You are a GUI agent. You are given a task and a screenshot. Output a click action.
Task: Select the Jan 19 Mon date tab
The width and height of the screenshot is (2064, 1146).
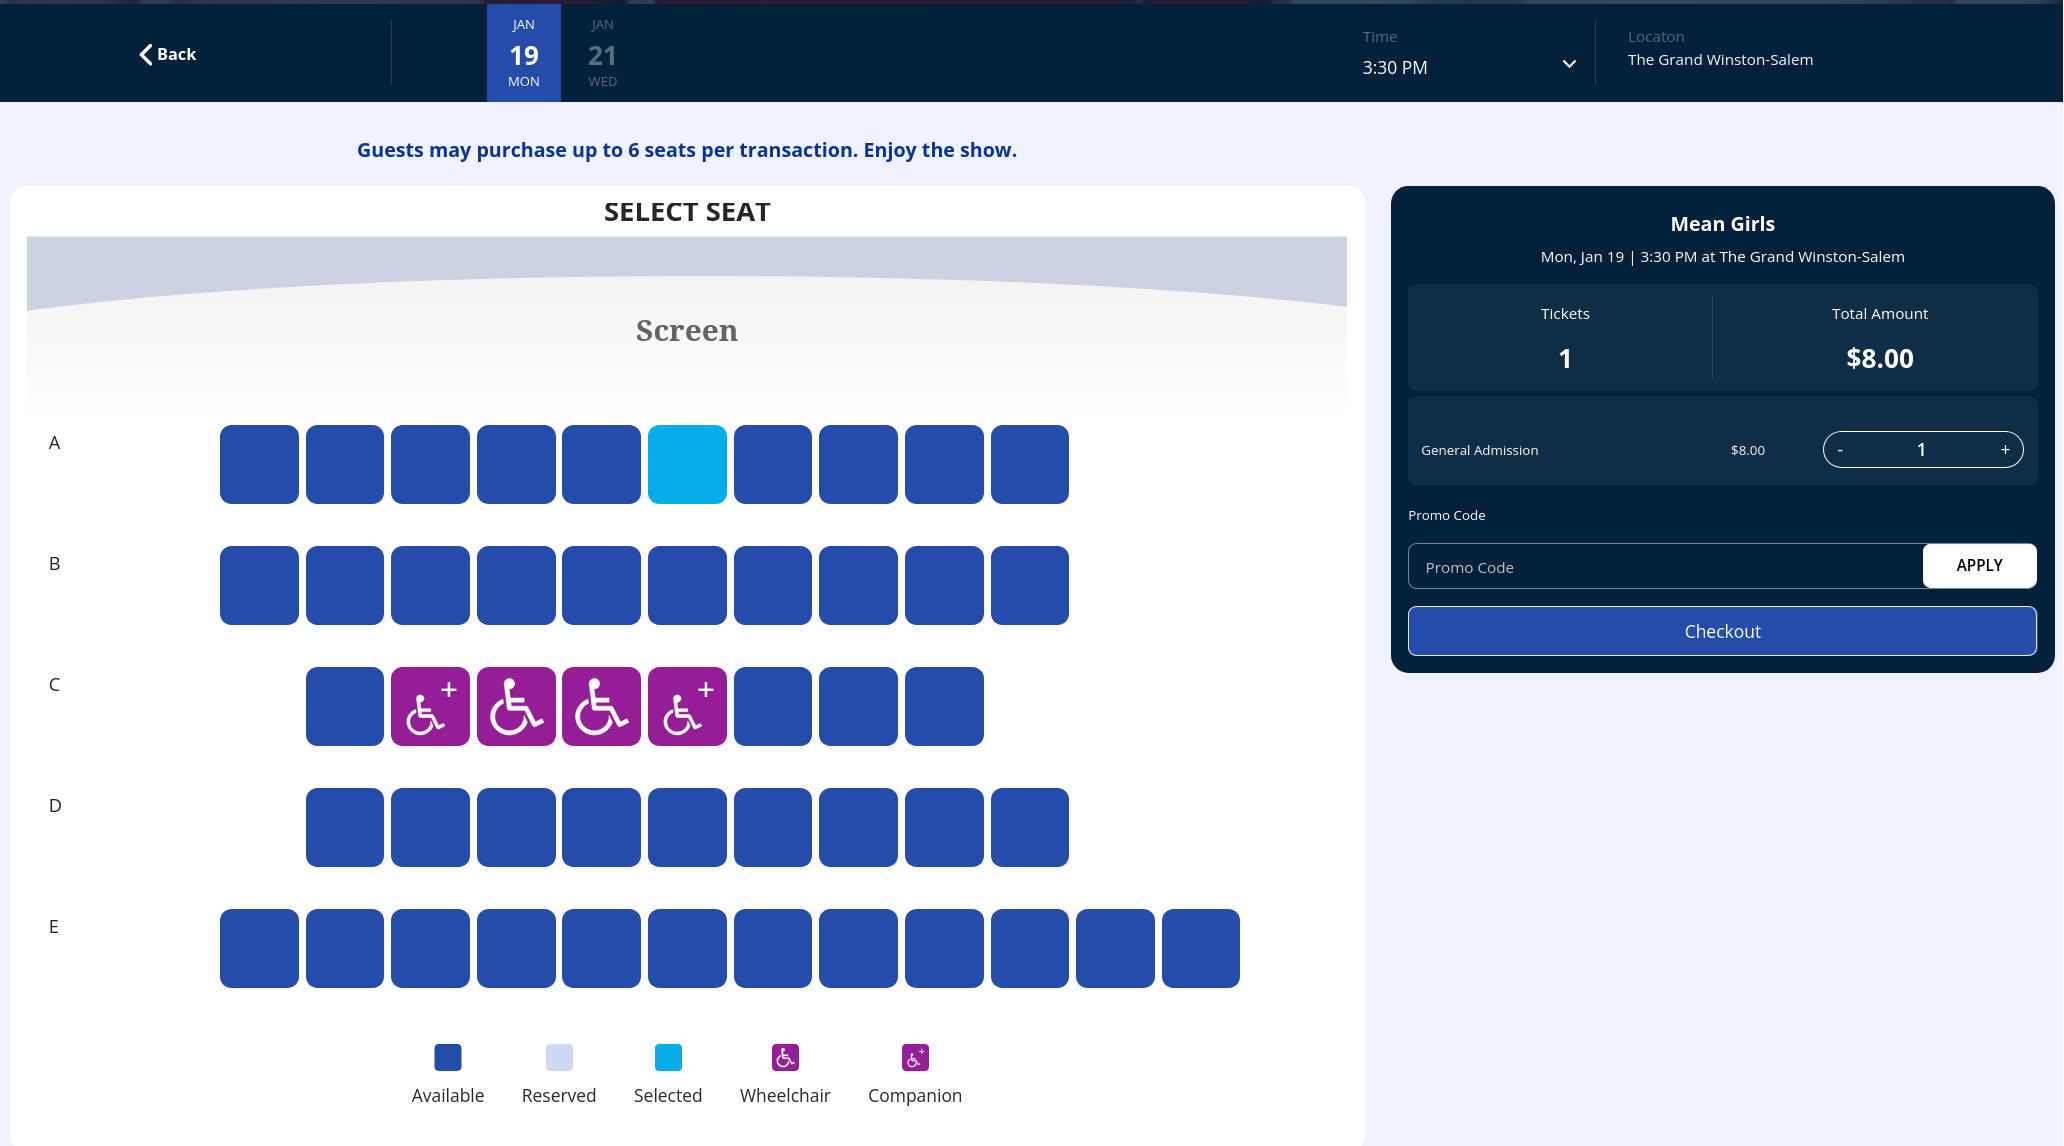click(x=524, y=53)
